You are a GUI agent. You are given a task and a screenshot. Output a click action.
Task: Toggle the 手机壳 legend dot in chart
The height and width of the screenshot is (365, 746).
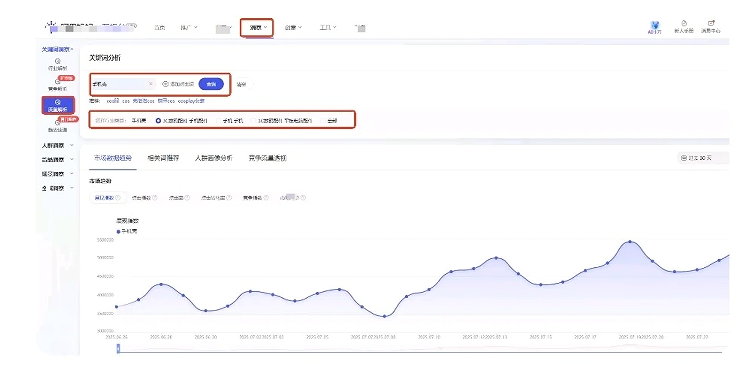pyautogui.click(x=118, y=231)
